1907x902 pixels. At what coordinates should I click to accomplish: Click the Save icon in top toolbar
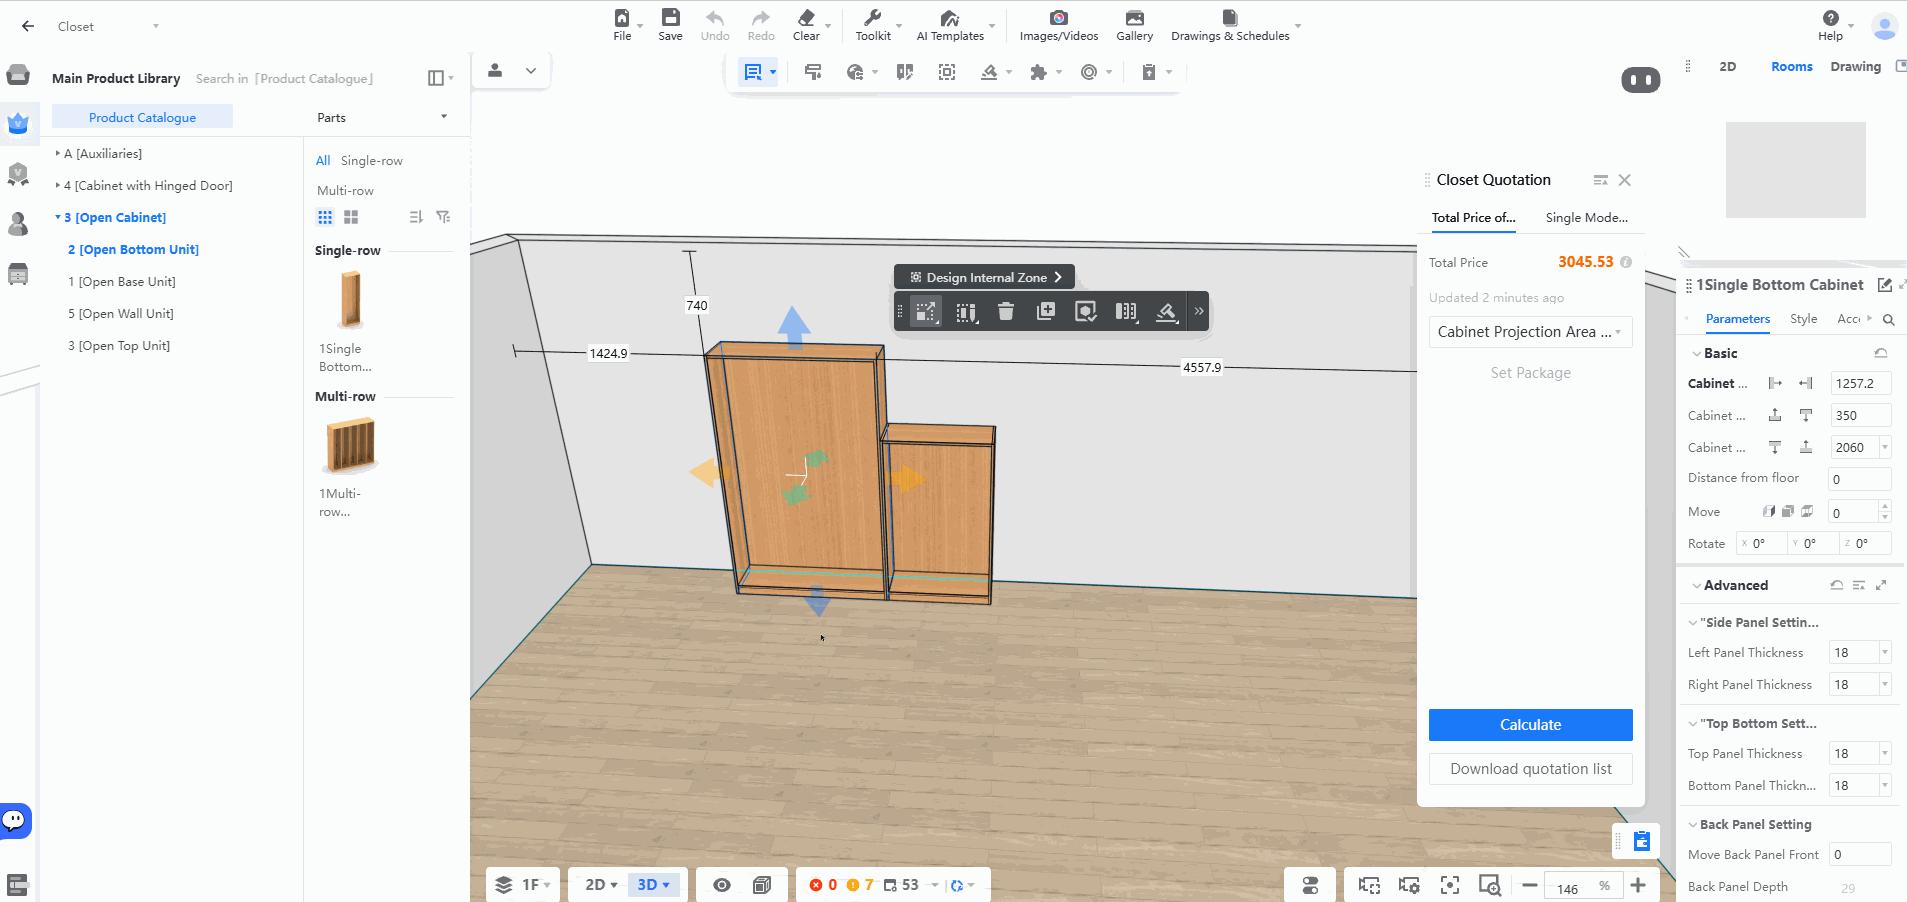pyautogui.click(x=670, y=18)
